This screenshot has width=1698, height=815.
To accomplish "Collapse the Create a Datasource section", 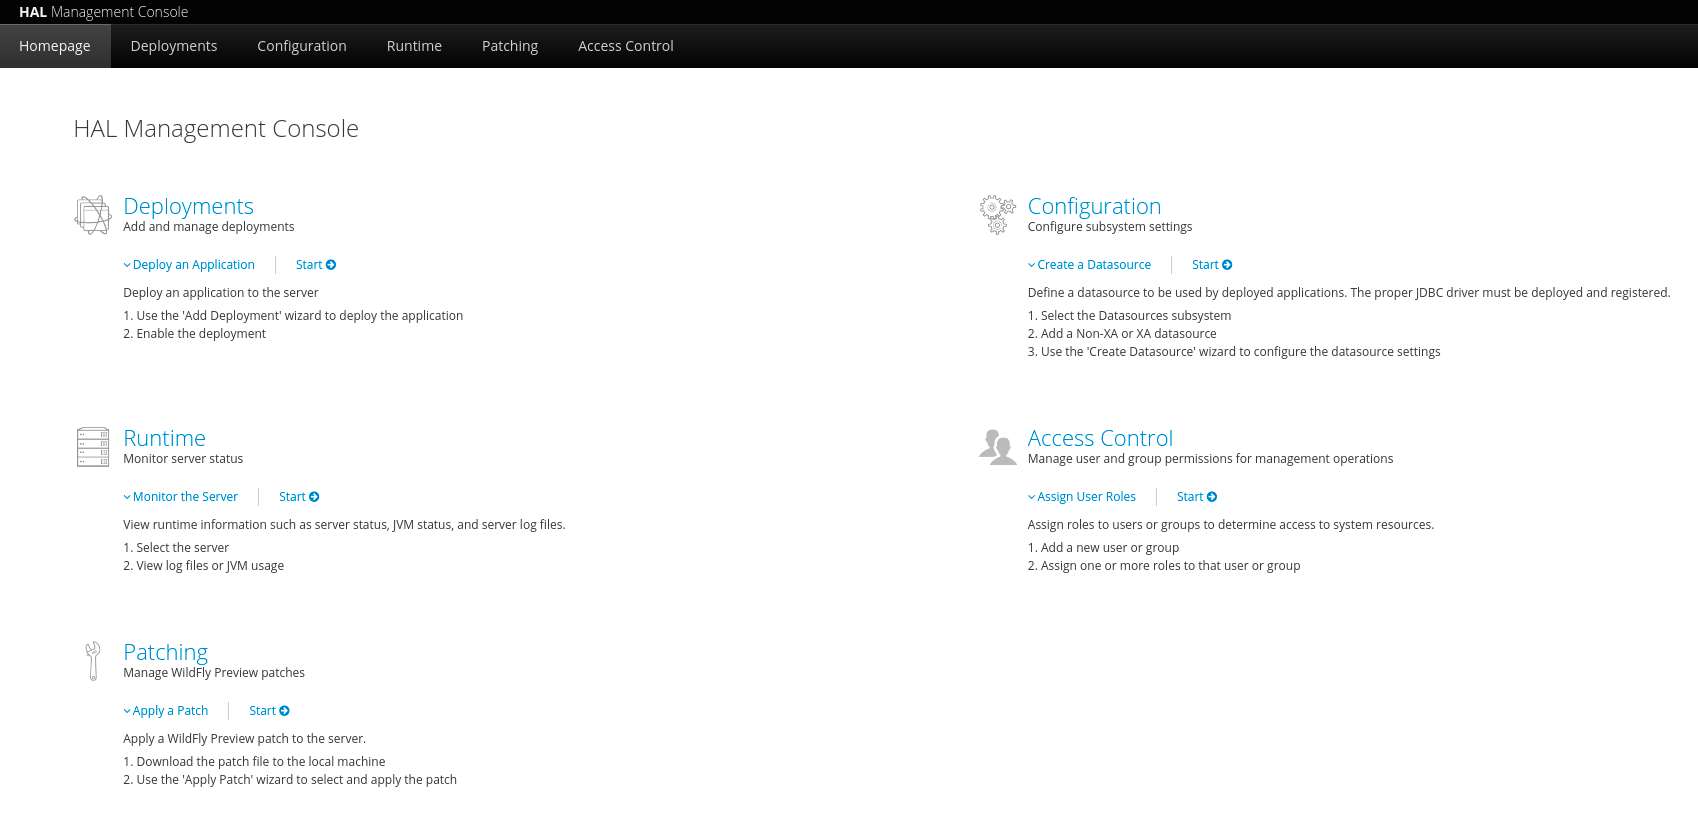I will pyautogui.click(x=1089, y=265).
